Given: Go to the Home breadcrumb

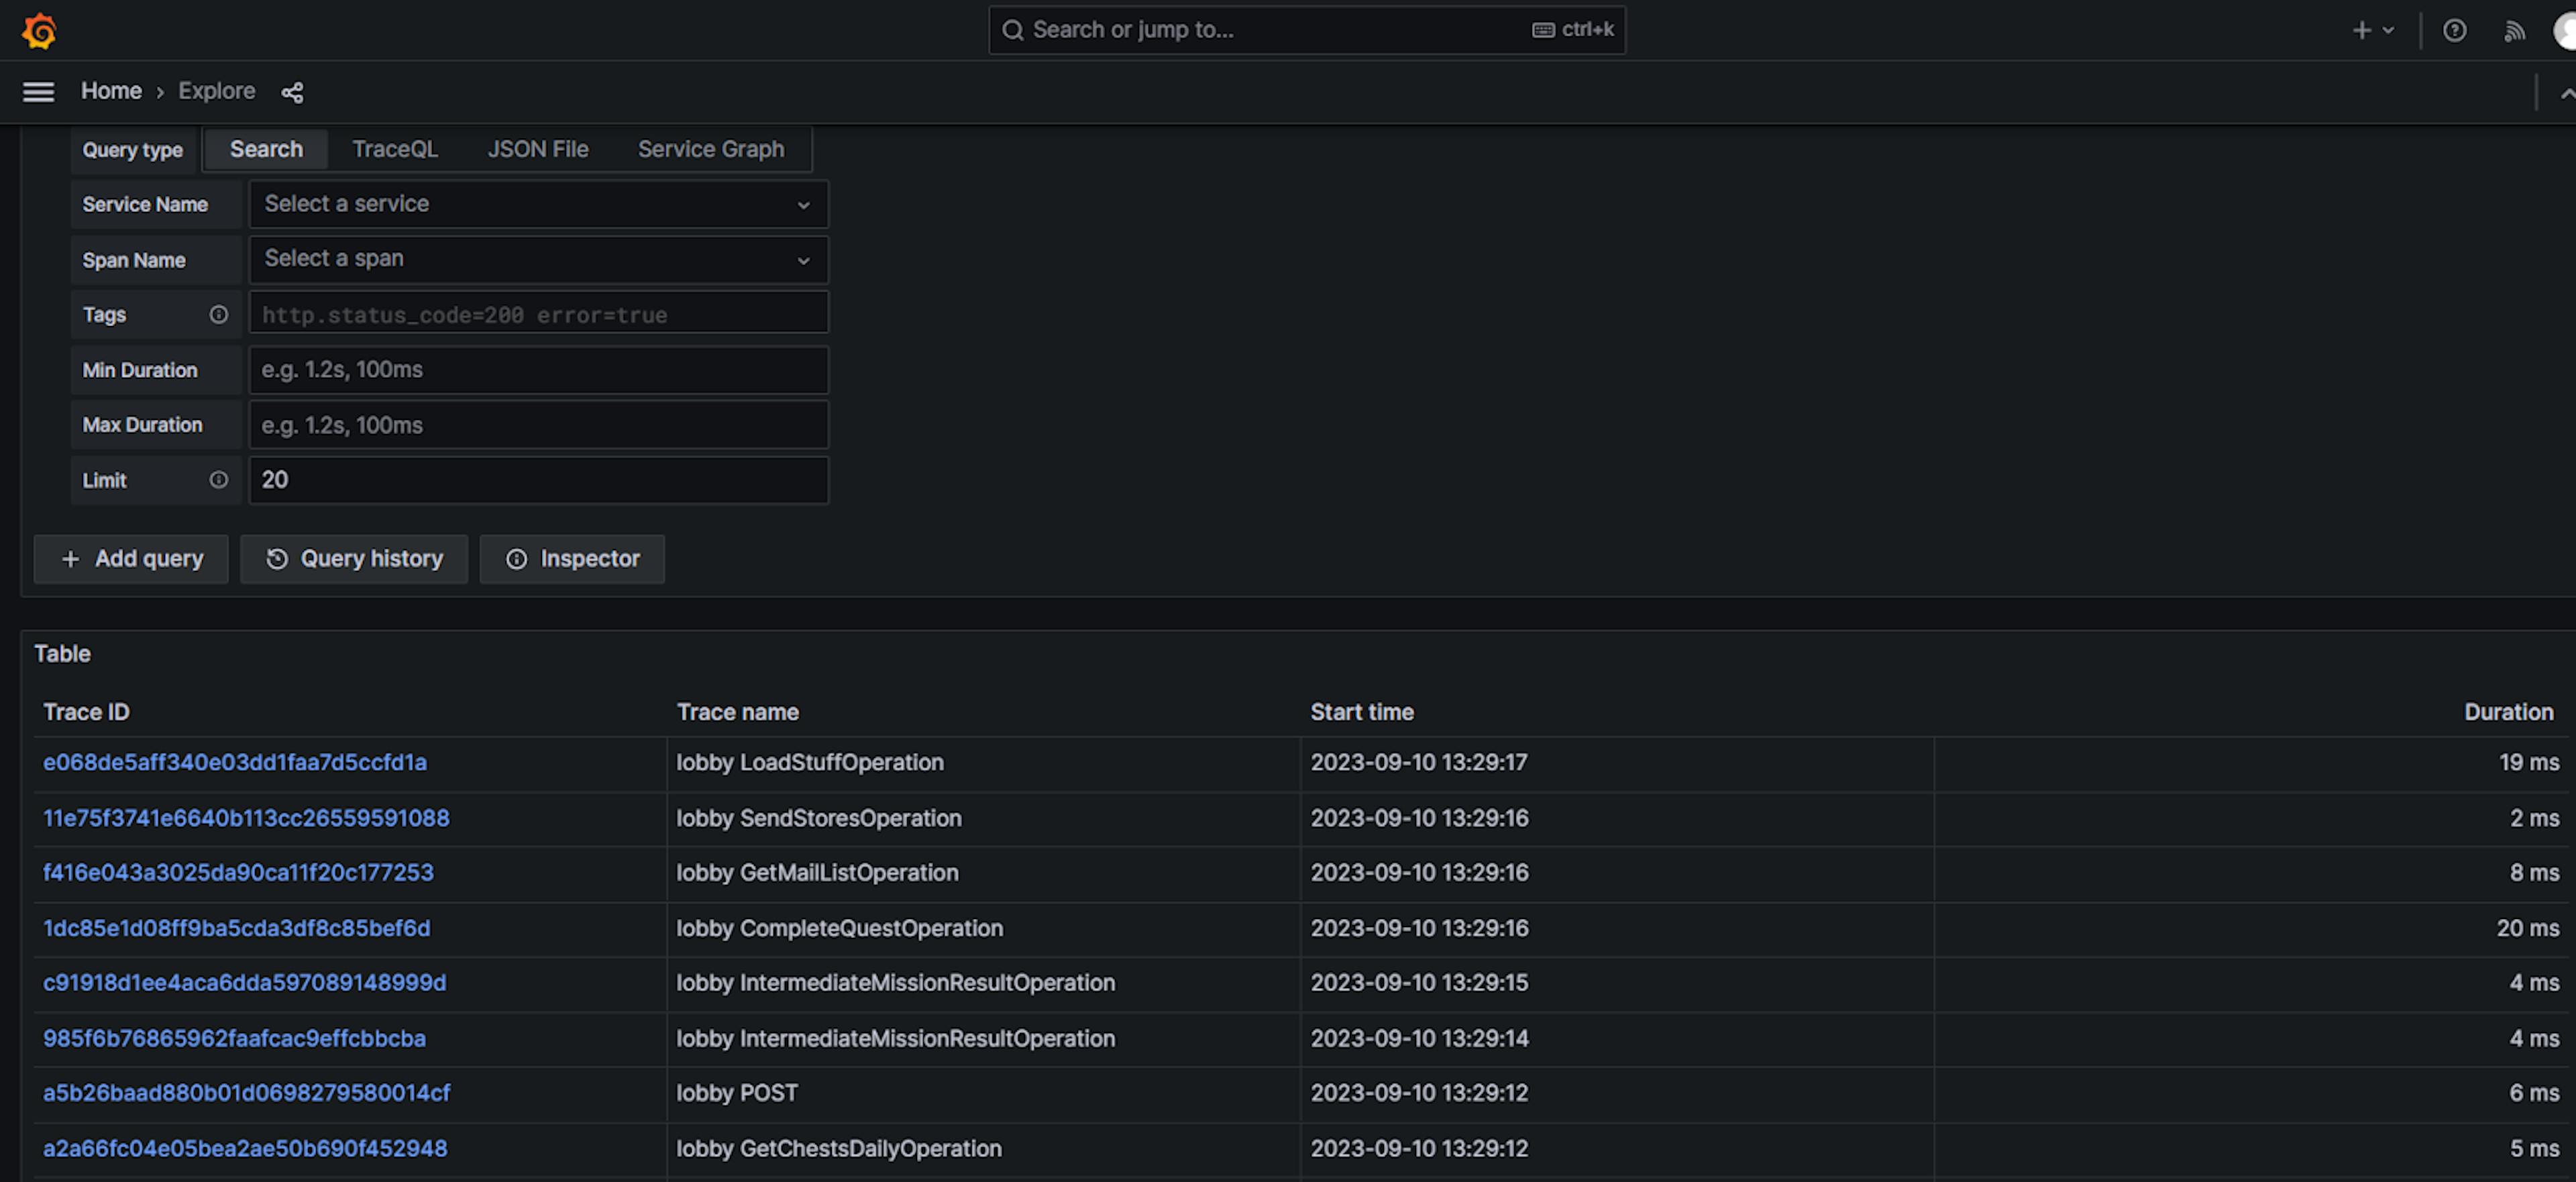Looking at the screenshot, I should point(111,91).
